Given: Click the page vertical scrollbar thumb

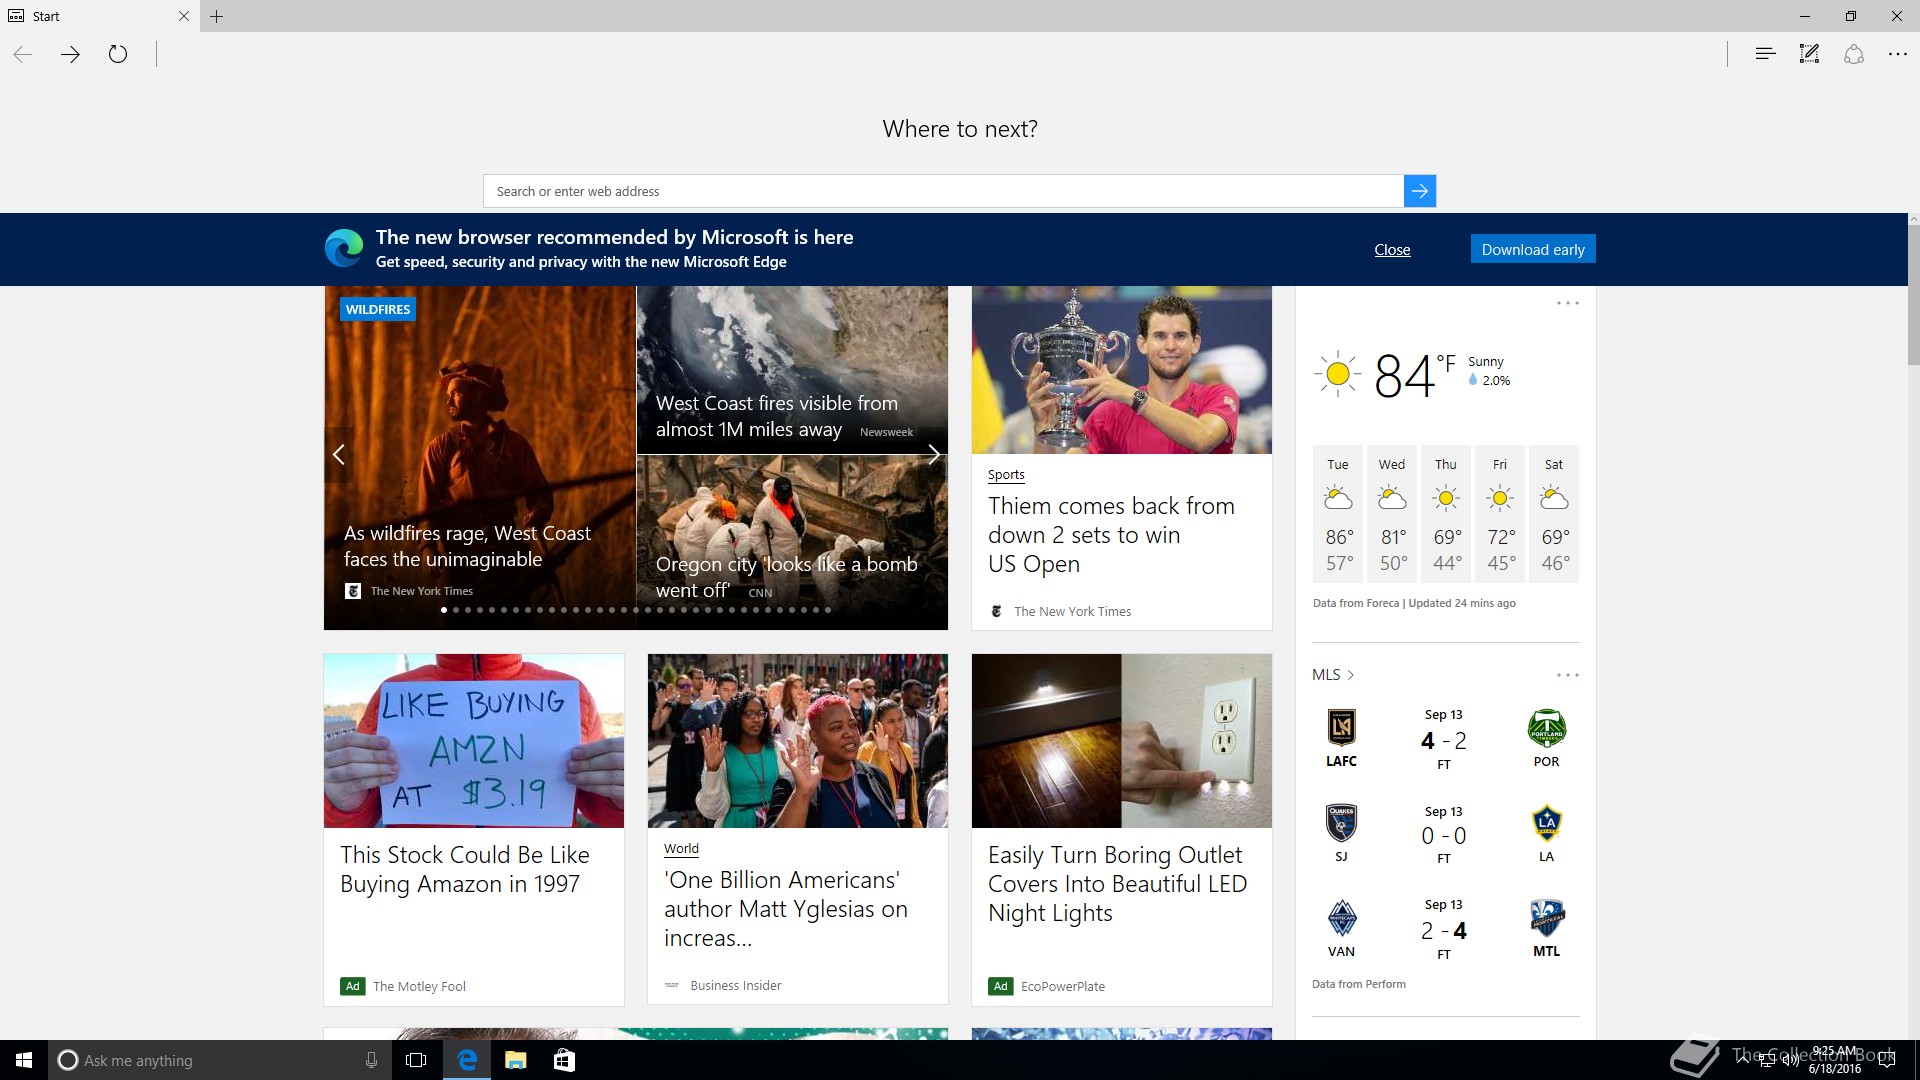Looking at the screenshot, I should [1914, 295].
